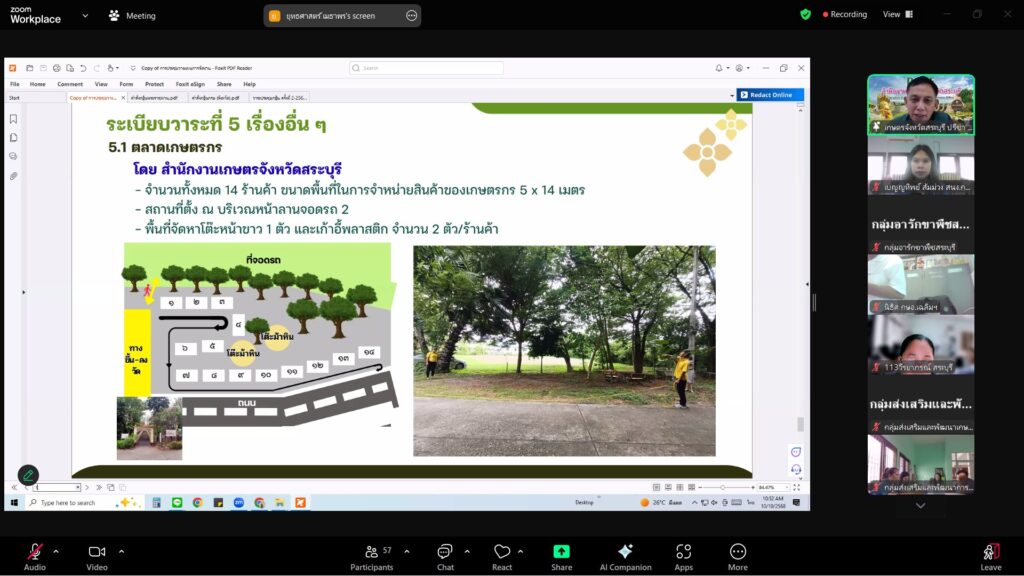This screenshot has width=1024, height=576.
Task: Click the green encryption shield icon
Action: point(805,15)
